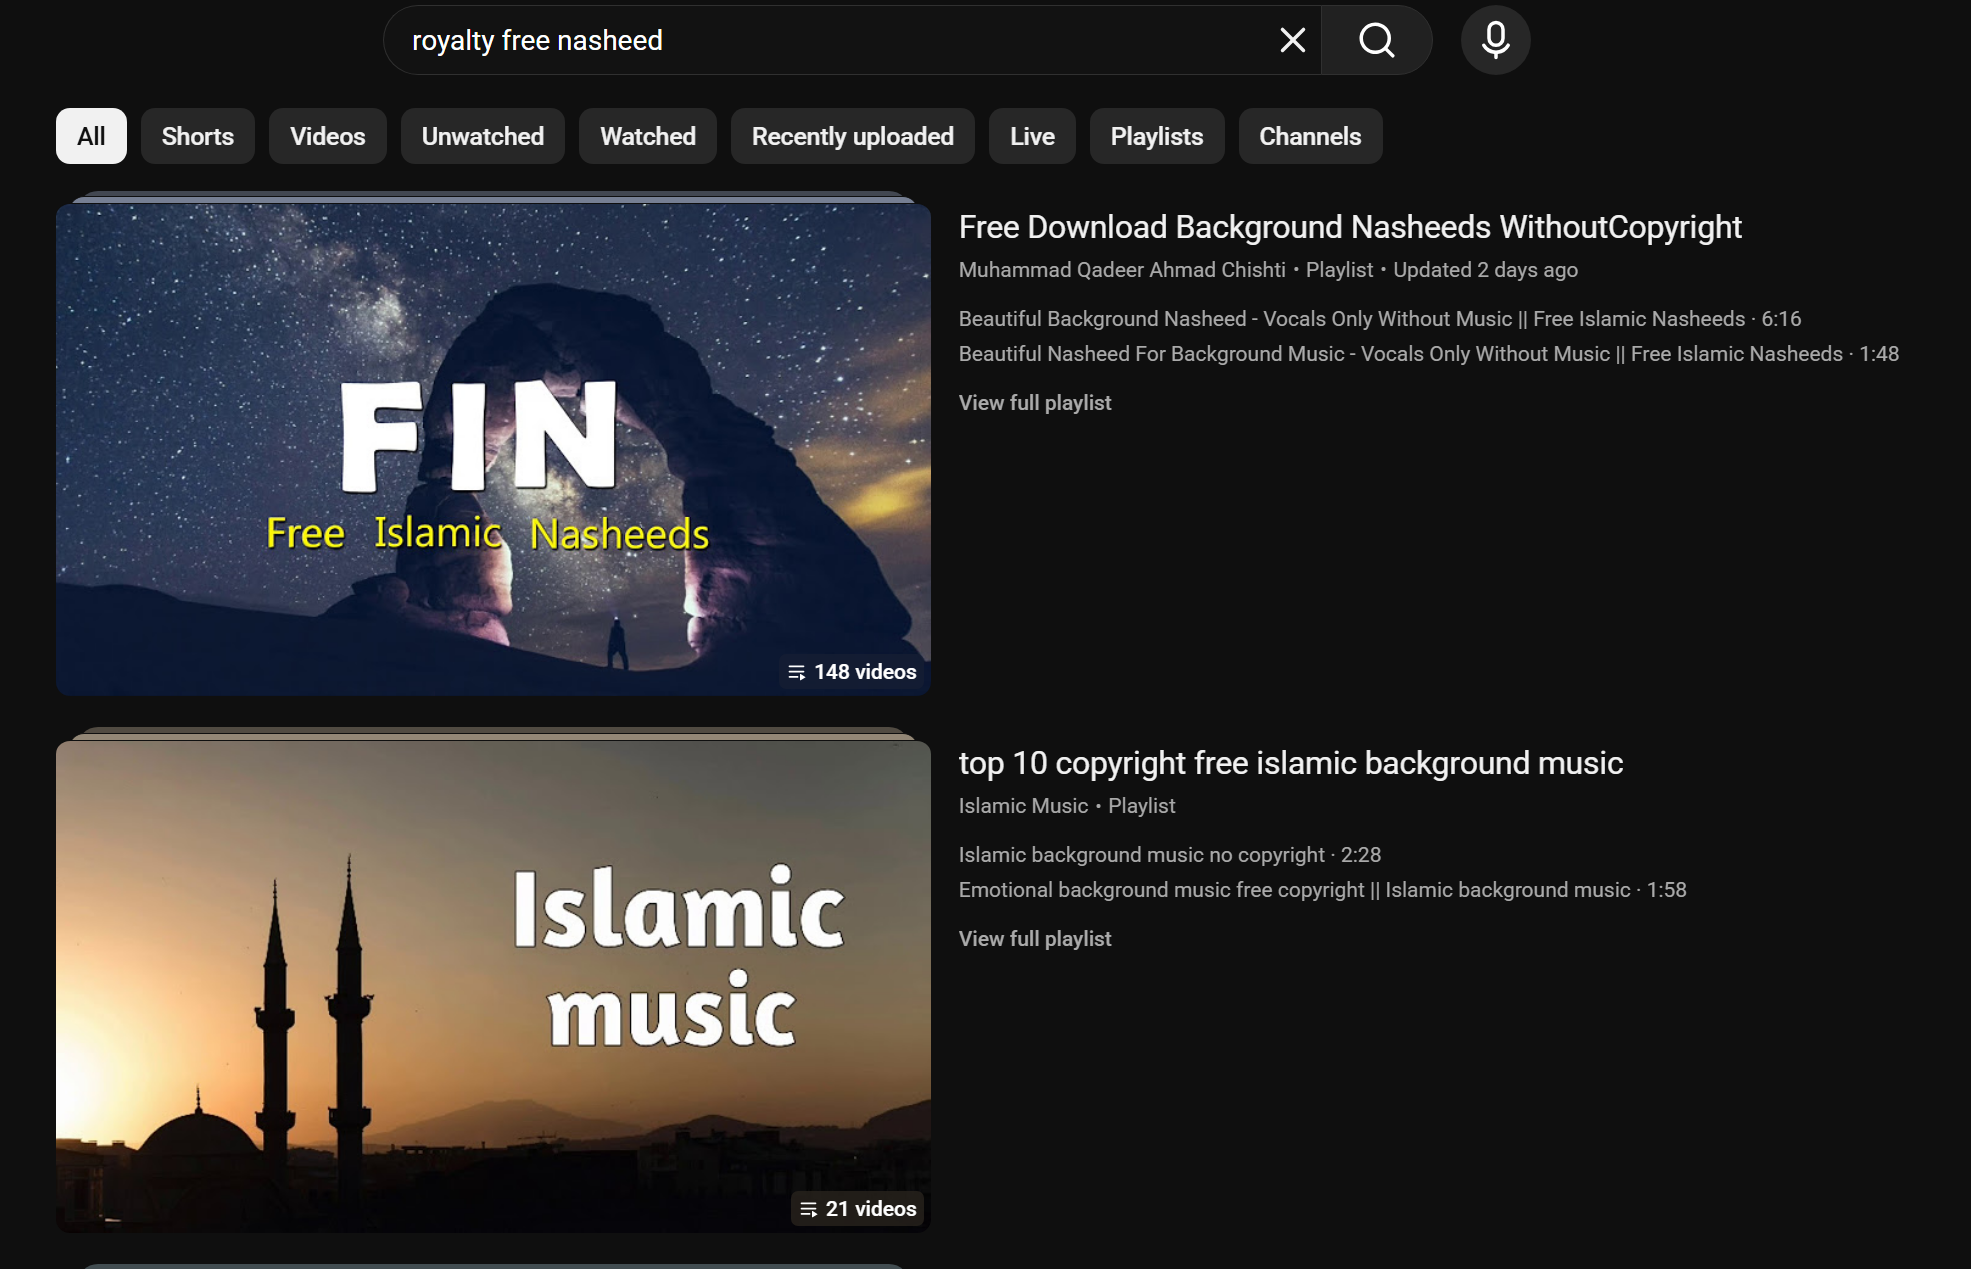Filter by Recently uploaded

point(852,136)
